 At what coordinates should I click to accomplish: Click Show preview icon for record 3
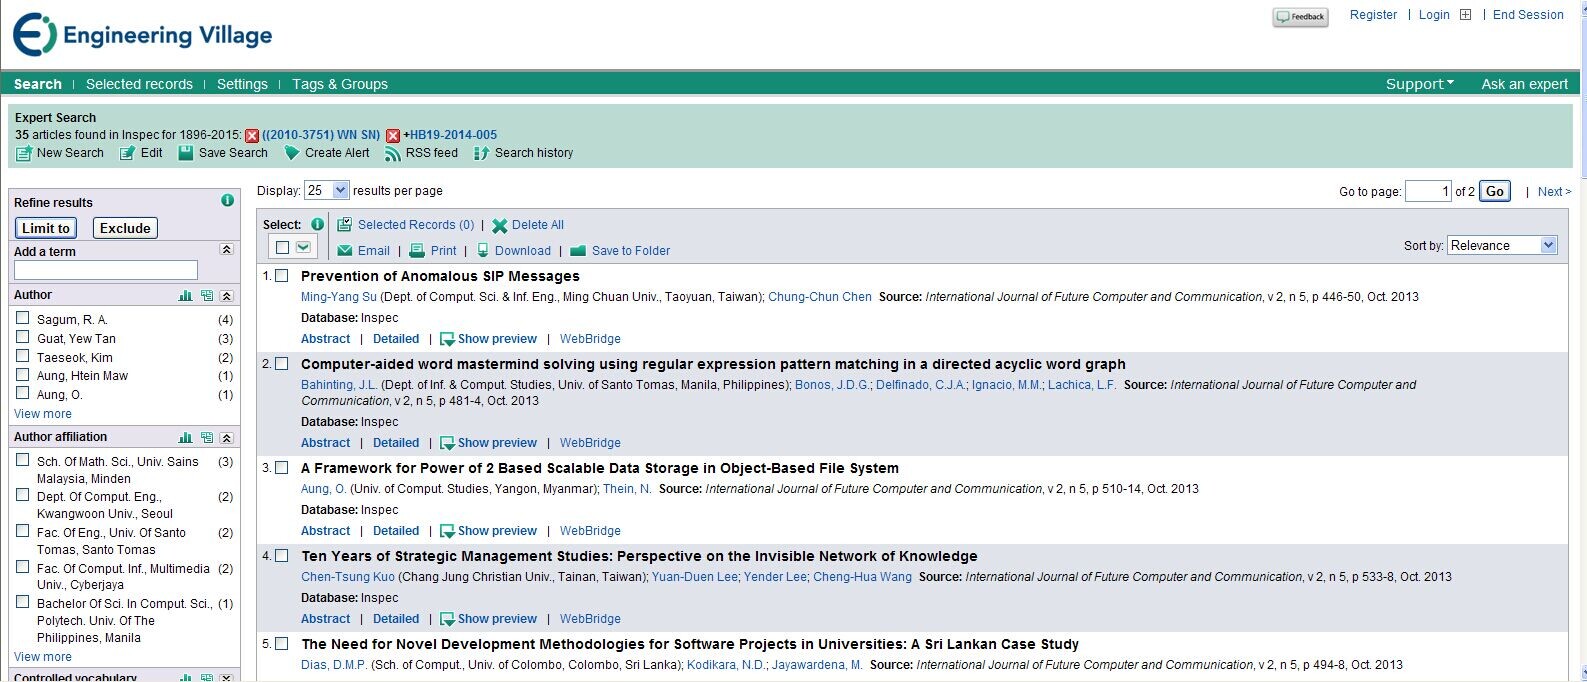click(447, 532)
